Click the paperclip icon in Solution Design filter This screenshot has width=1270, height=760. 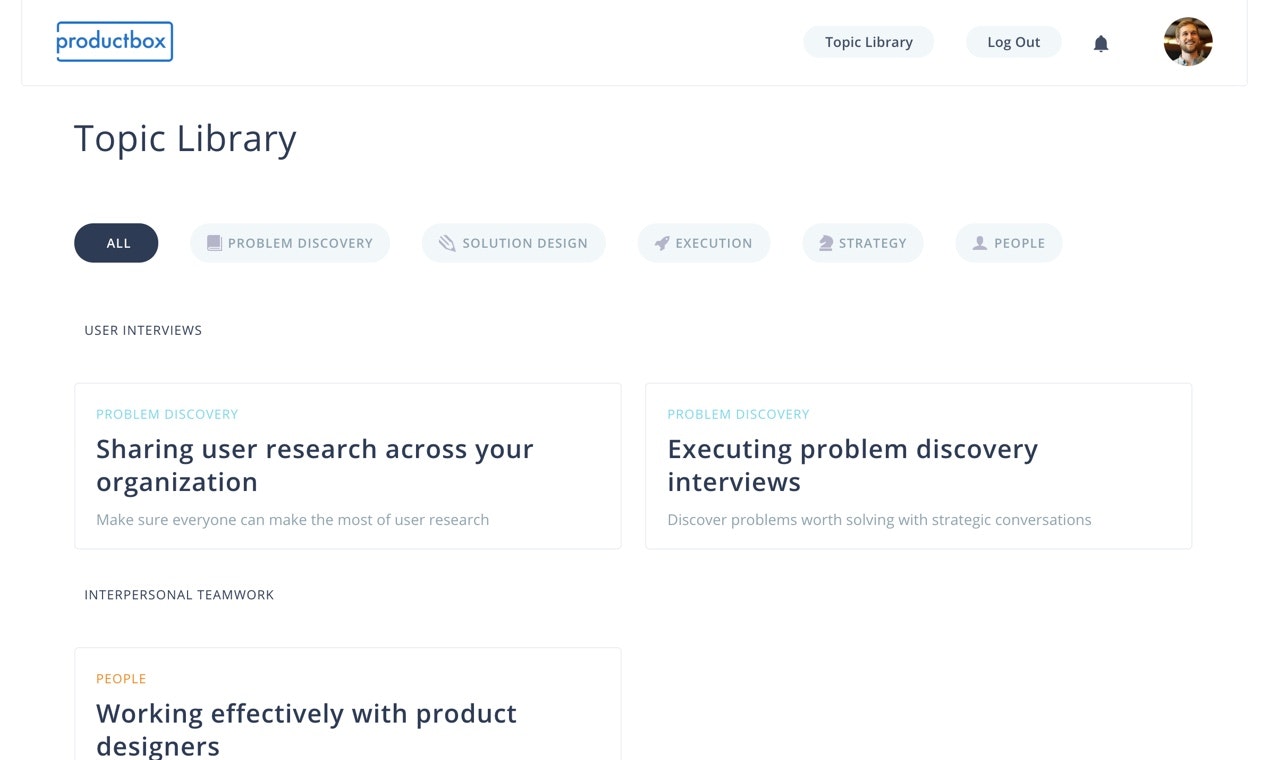pos(446,242)
